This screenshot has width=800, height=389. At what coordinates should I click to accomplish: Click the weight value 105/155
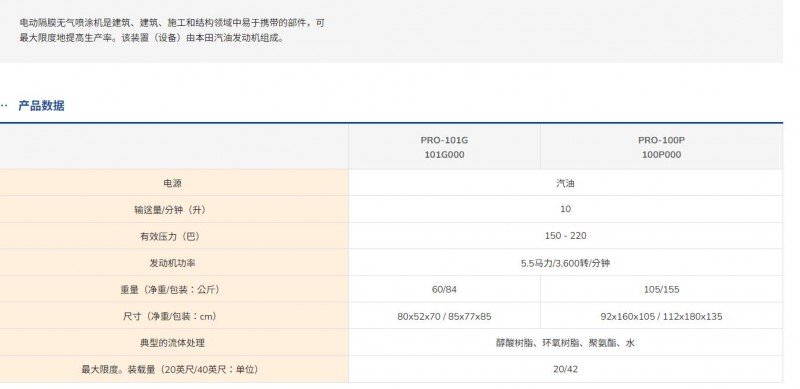[661, 289]
